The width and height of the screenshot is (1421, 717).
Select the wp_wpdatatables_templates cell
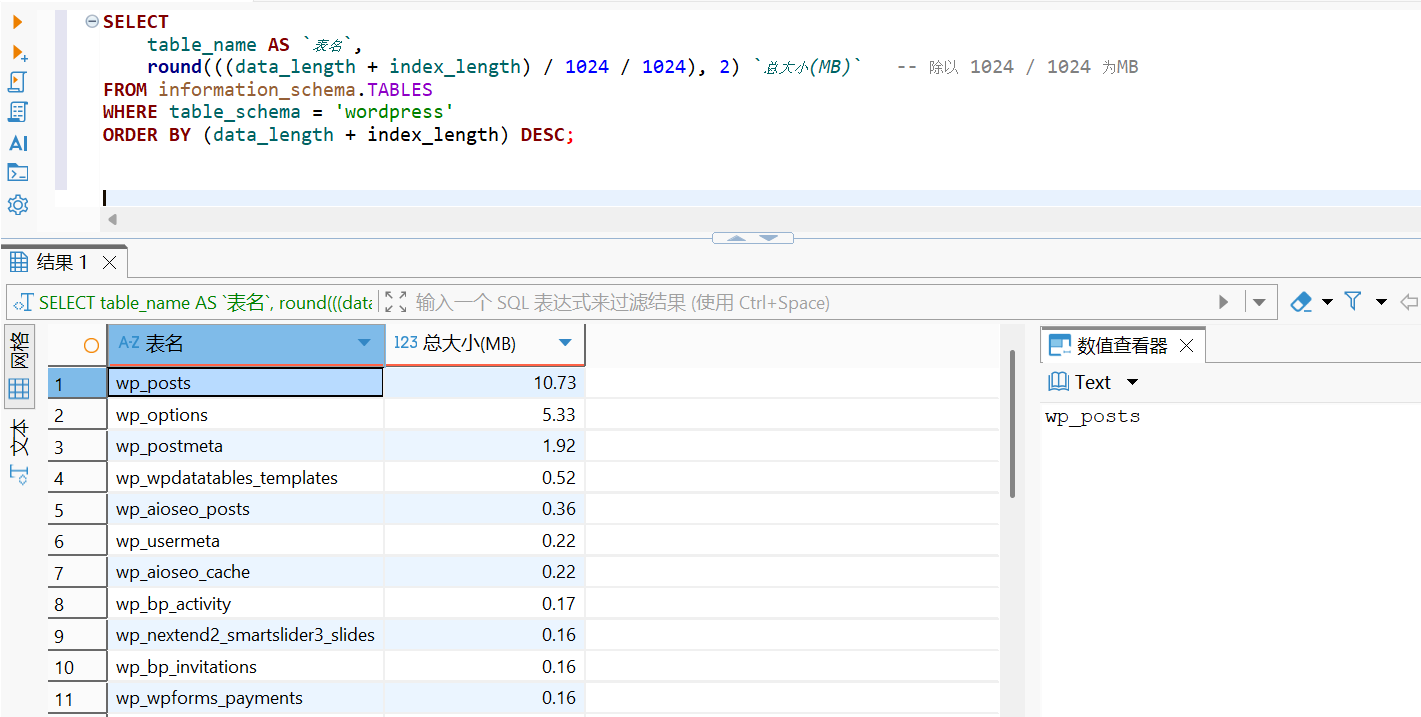(245, 478)
